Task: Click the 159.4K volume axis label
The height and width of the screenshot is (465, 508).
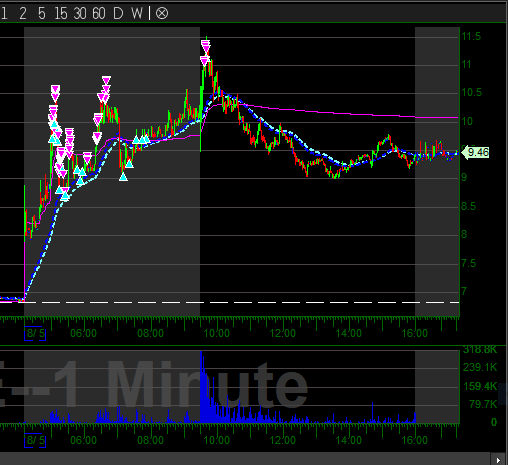Action: [x=480, y=386]
